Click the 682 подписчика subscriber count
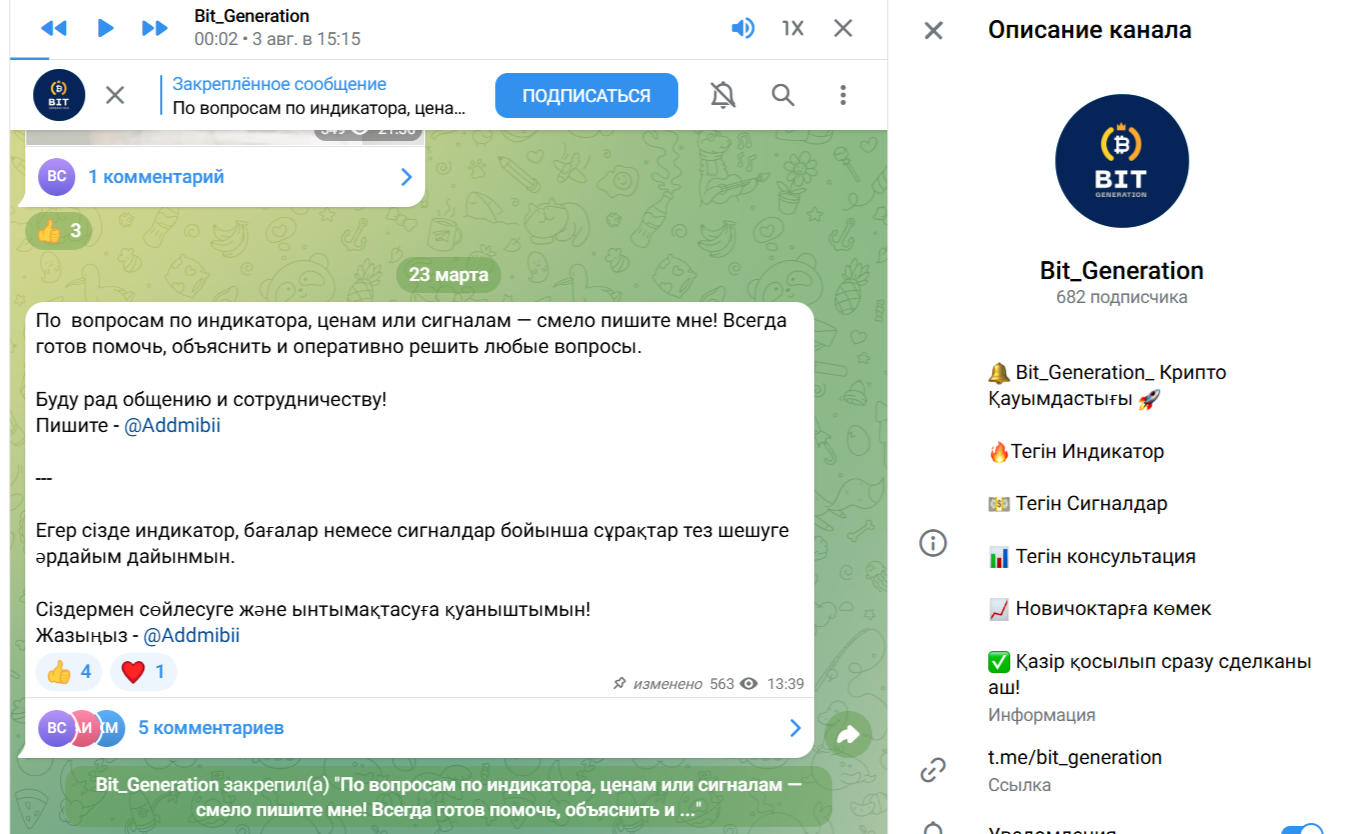The width and height of the screenshot is (1356, 834). 1122,297
